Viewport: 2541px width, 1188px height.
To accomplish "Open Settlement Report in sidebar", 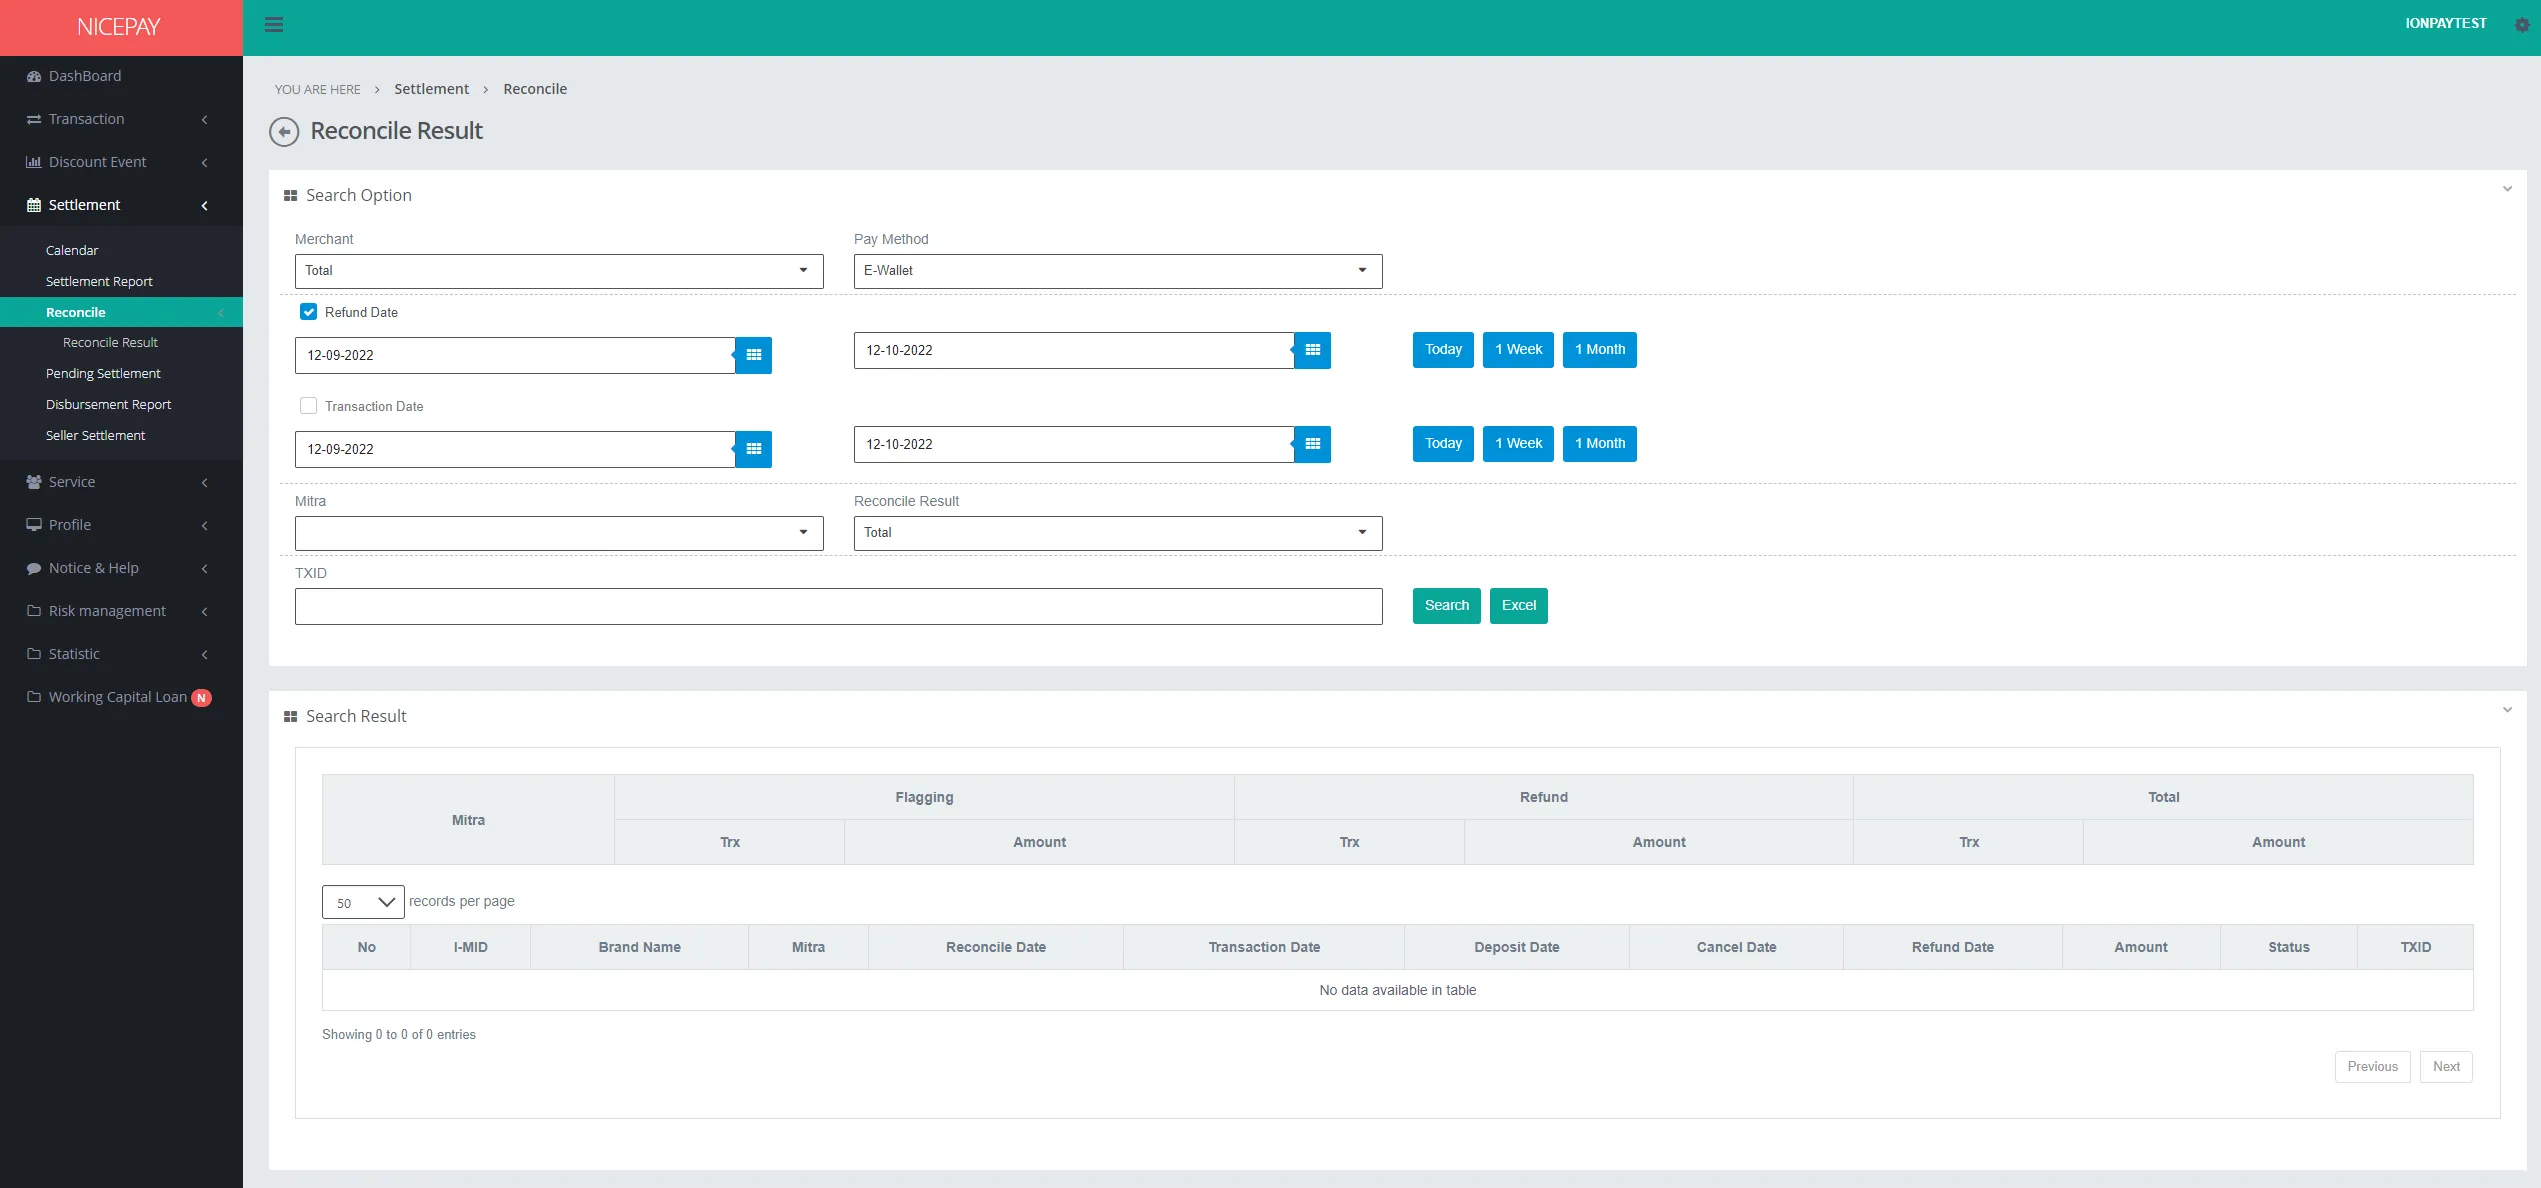I will (x=99, y=282).
